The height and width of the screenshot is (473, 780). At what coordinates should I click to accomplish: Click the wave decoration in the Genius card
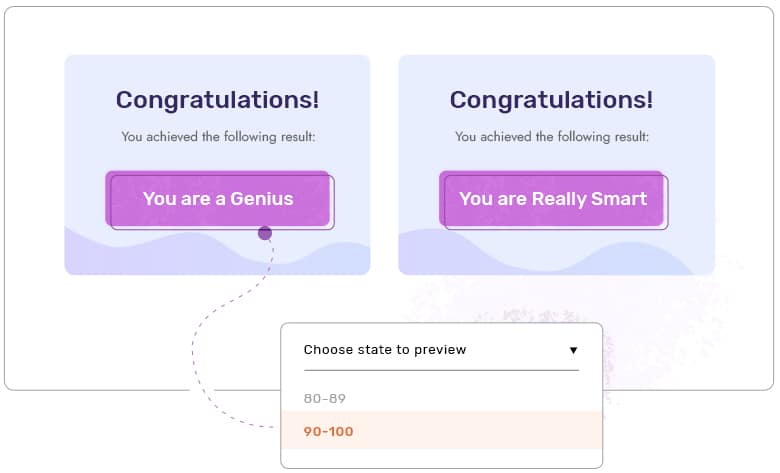[120, 255]
